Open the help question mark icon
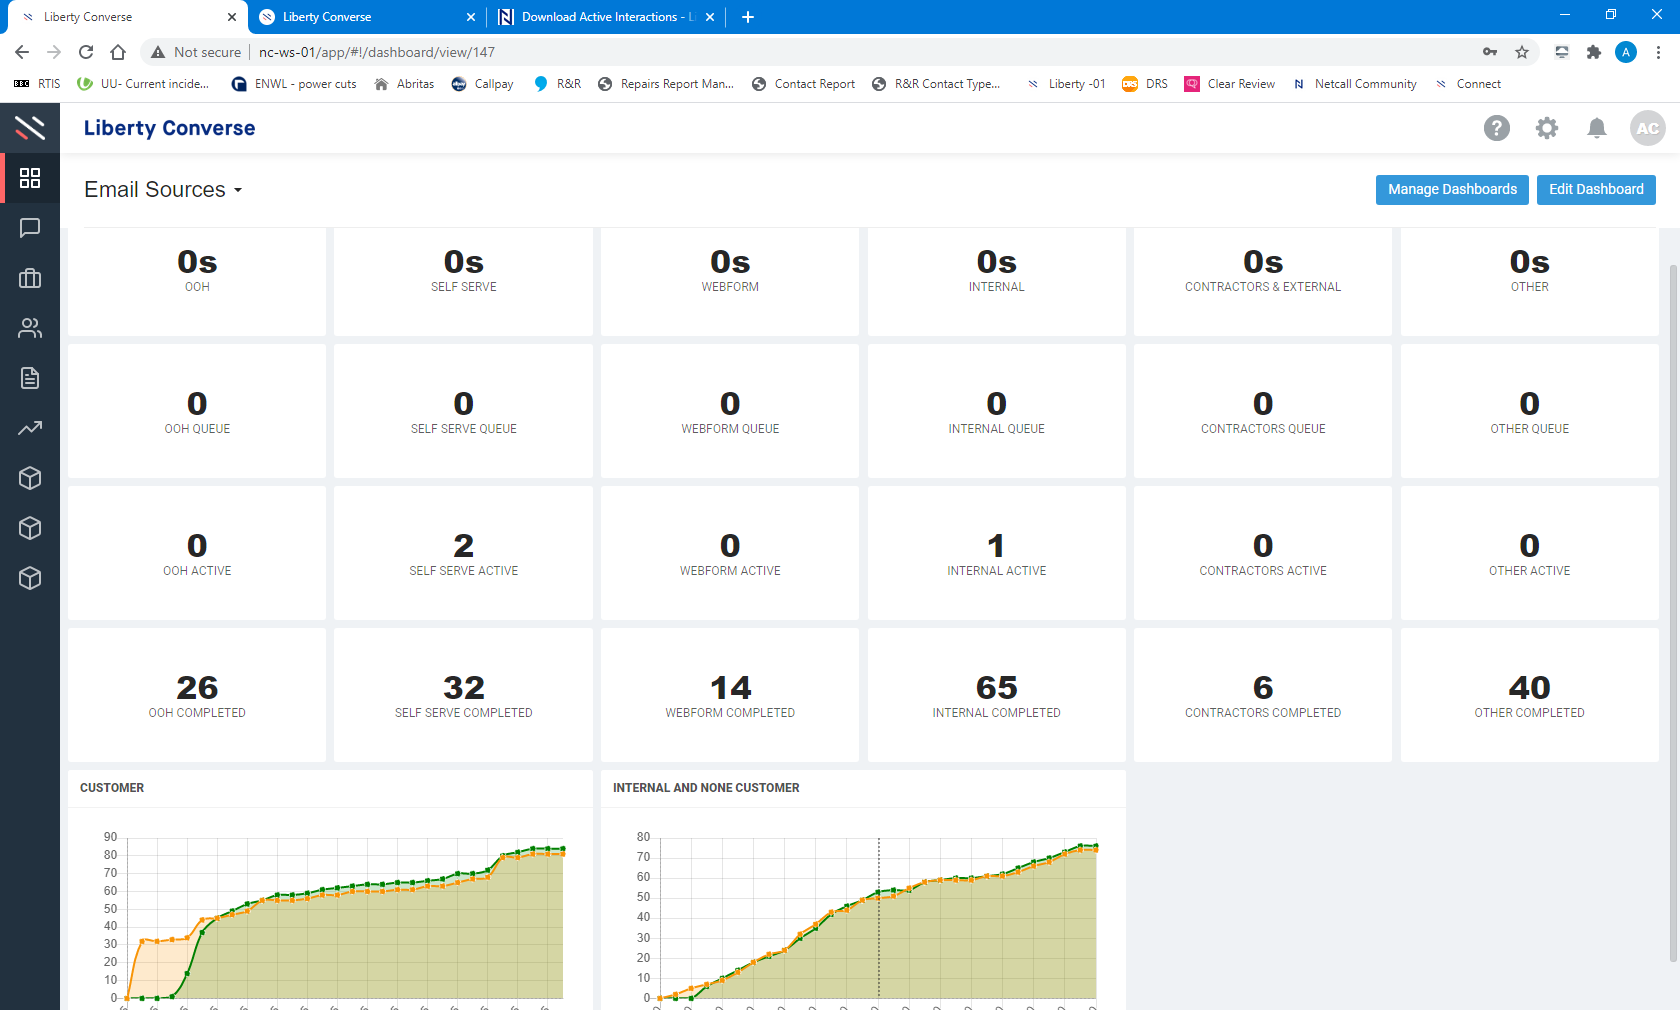The image size is (1680, 1010). coord(1497,128)
